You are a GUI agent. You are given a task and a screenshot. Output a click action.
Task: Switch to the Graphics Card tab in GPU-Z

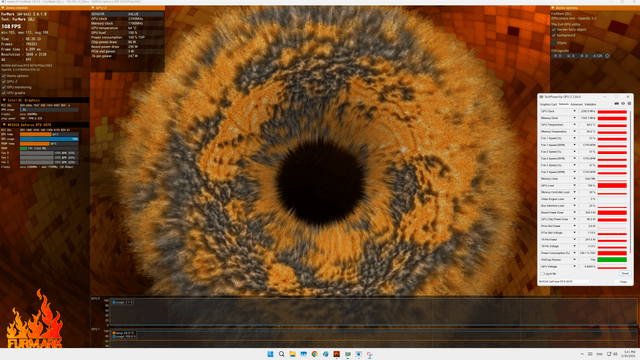(548, 104)
